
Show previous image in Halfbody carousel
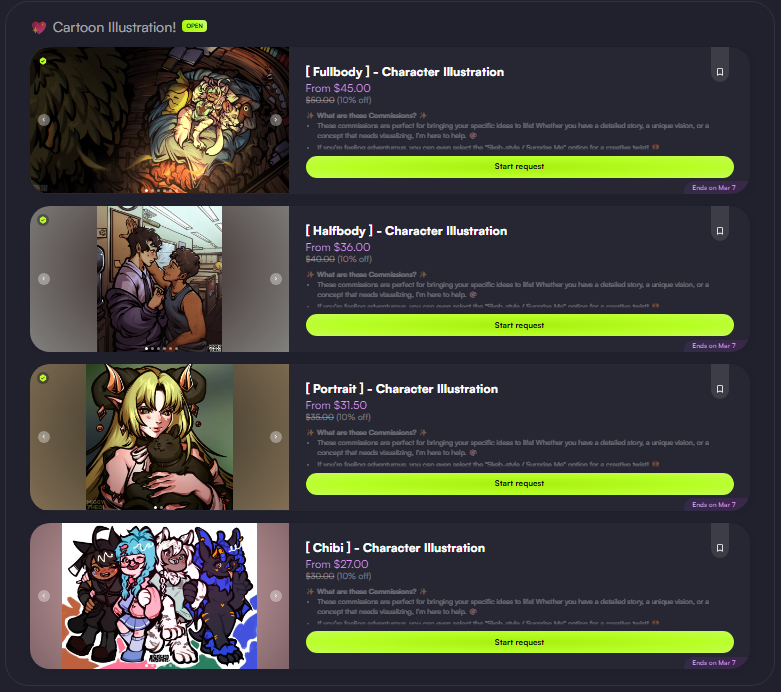point(44,278)
